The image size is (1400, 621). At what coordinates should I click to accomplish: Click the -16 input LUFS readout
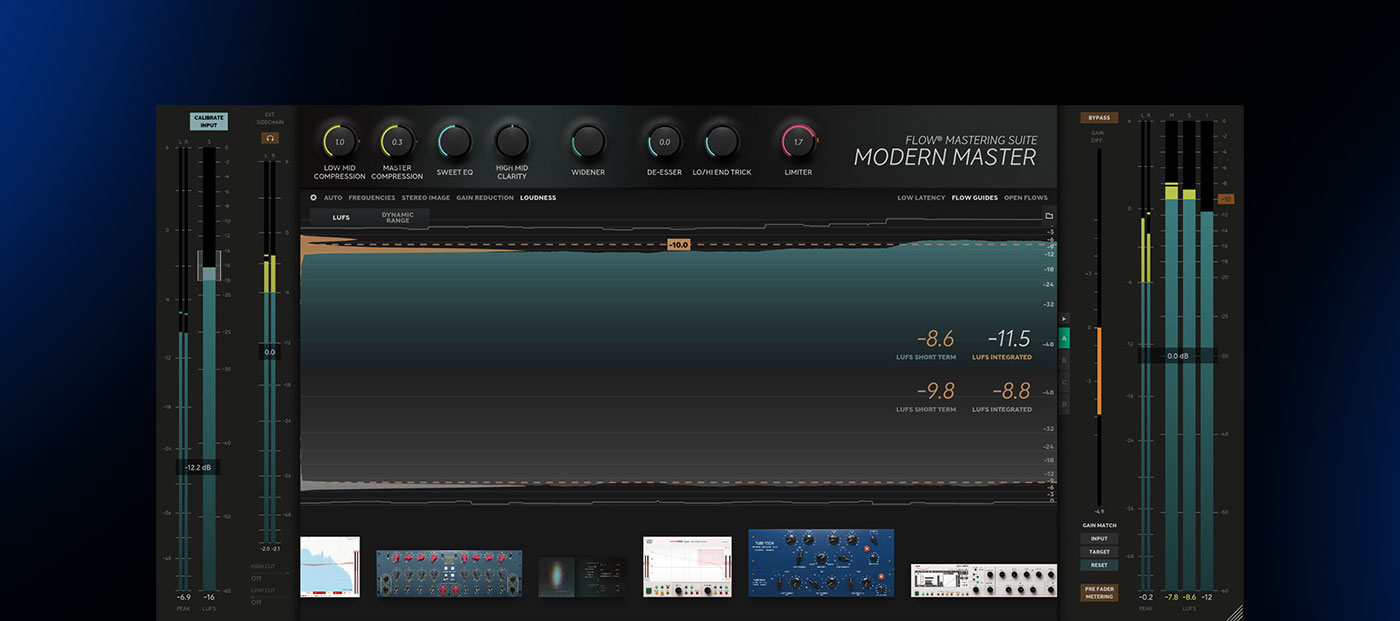[209, 597]
